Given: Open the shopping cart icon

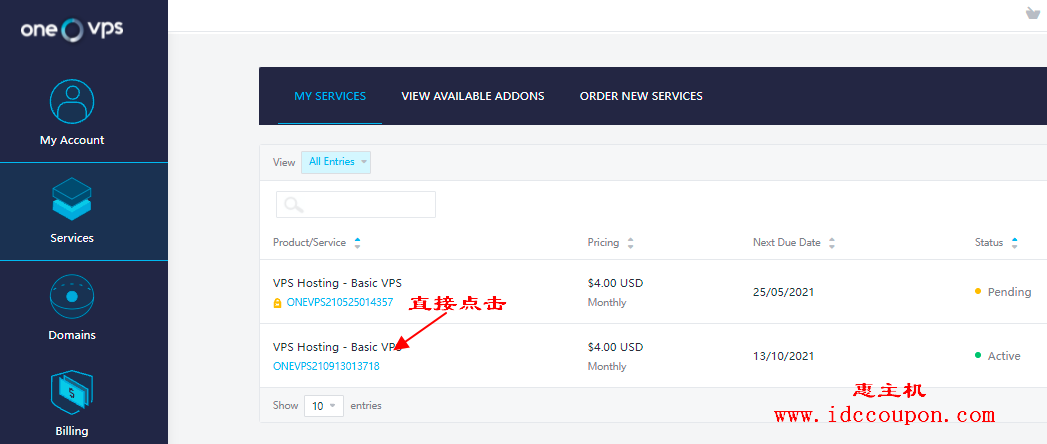Looking at the screenshot, I should point(1033,13).
